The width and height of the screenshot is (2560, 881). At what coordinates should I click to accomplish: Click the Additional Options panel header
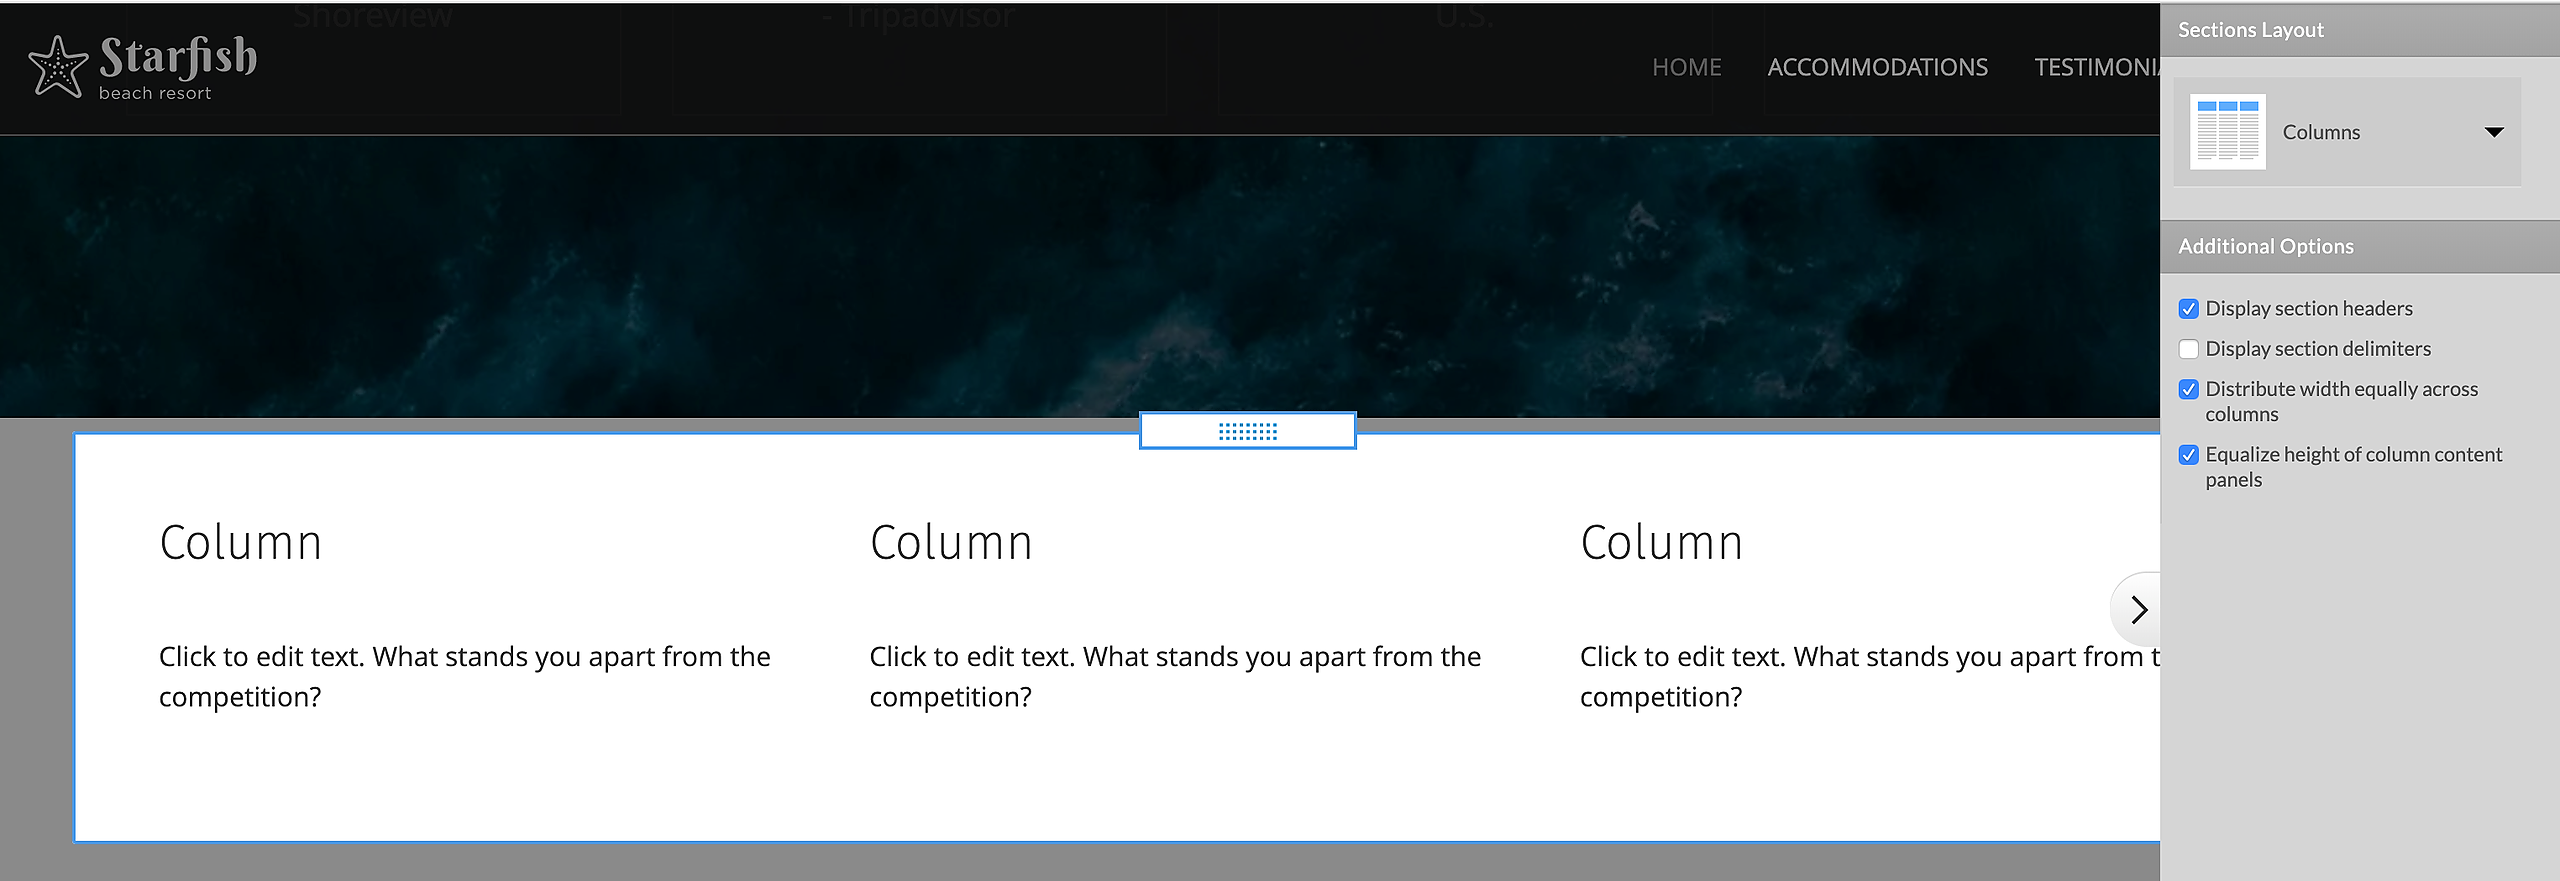coord(2360,247)
